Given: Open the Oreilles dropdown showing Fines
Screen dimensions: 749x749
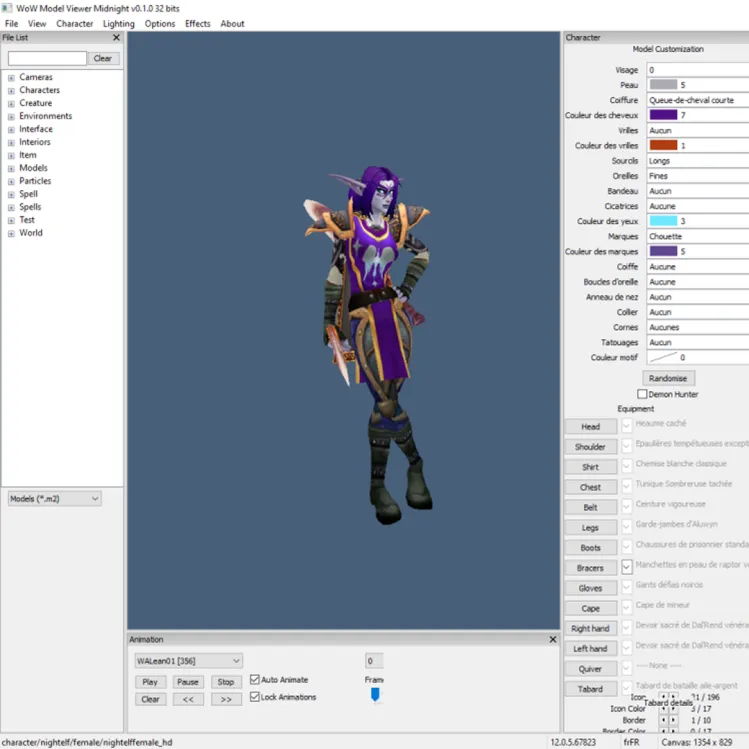Looking at the screenshot, I should pyautogui.click(x=698, y=176).
